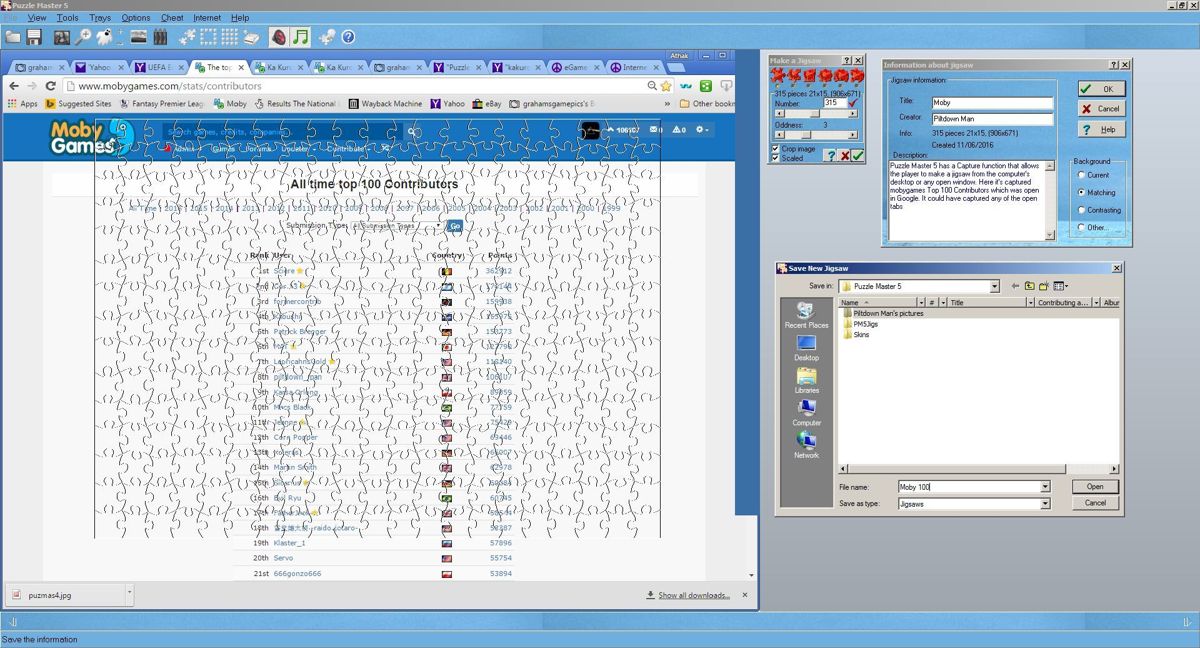Choose the last red piece shape in Make a Jigsaw

tap(857, 76)
